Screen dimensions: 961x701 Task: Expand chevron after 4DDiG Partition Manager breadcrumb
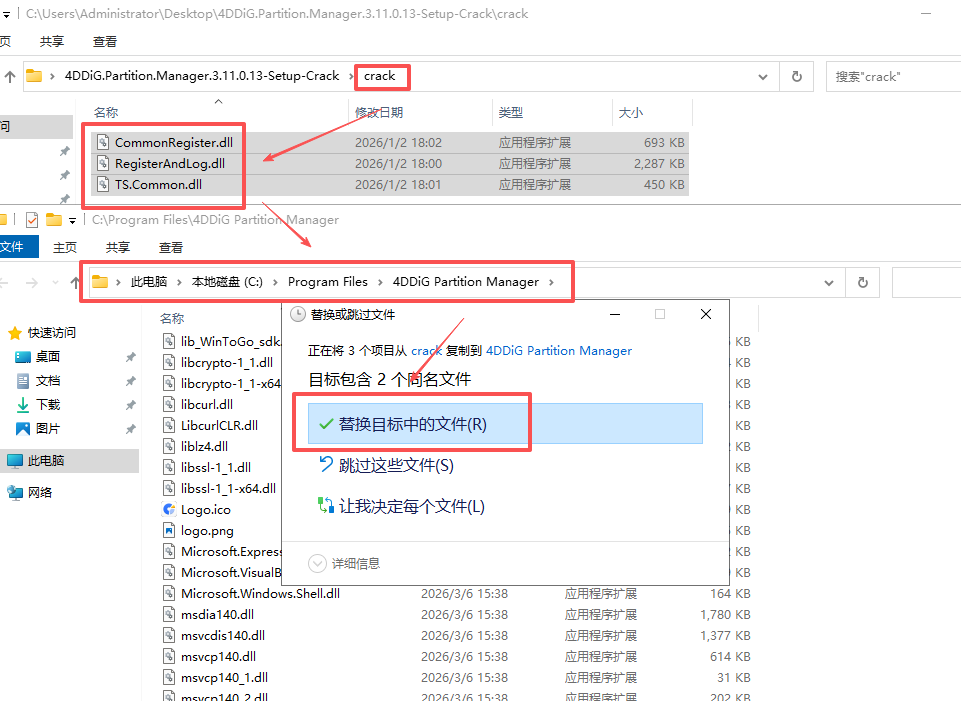click(550, 282)
